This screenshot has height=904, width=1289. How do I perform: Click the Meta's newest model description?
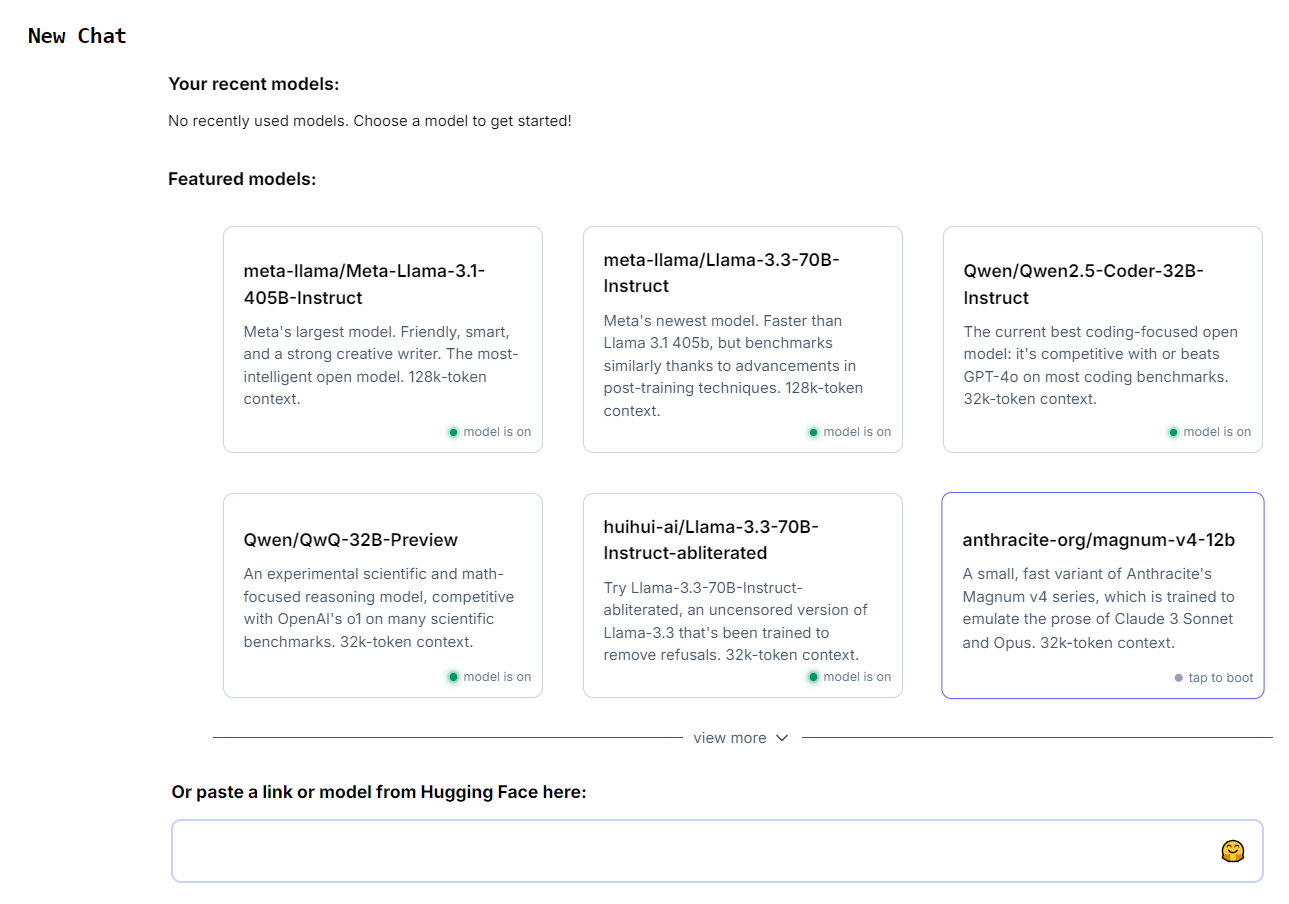[x=733, y=365]
